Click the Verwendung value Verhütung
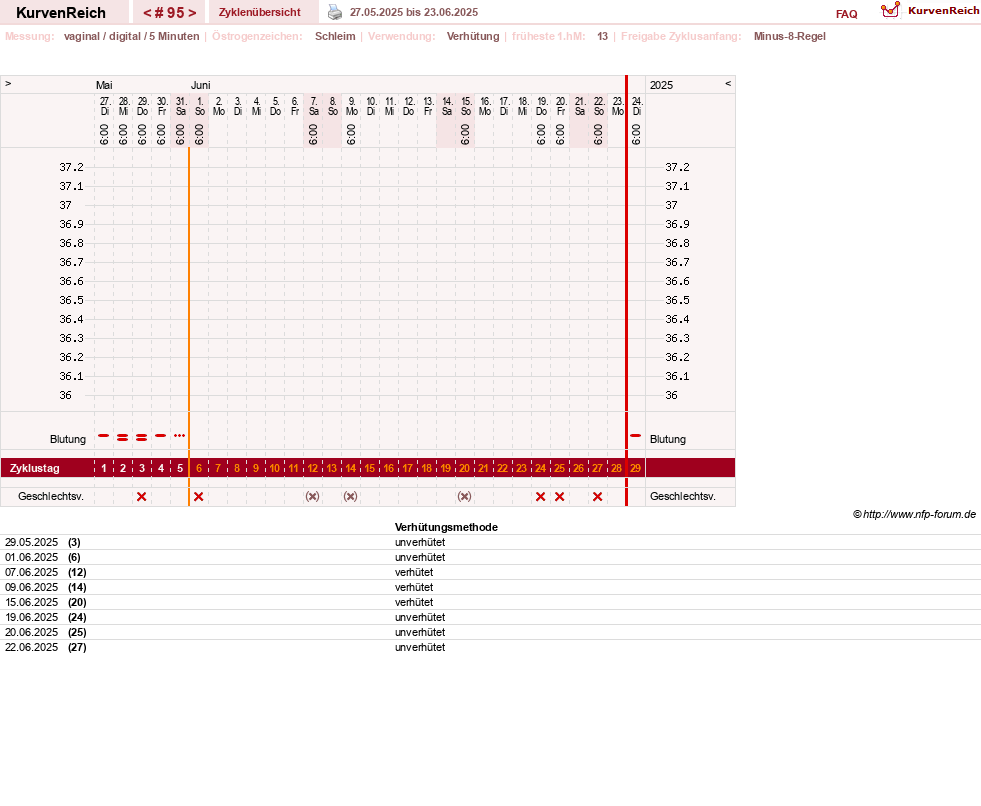This screenshot has width=981, height=806. tap(473, 36)
